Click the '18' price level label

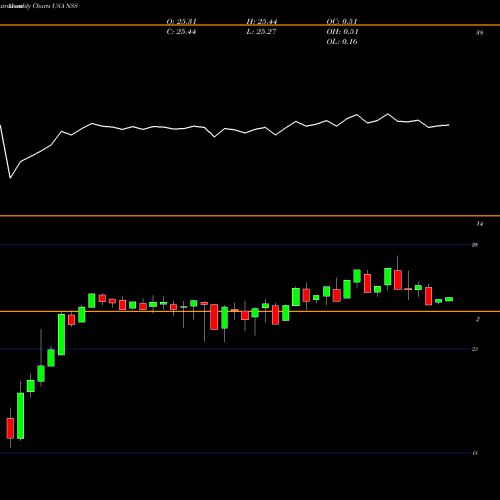(475, 453)
